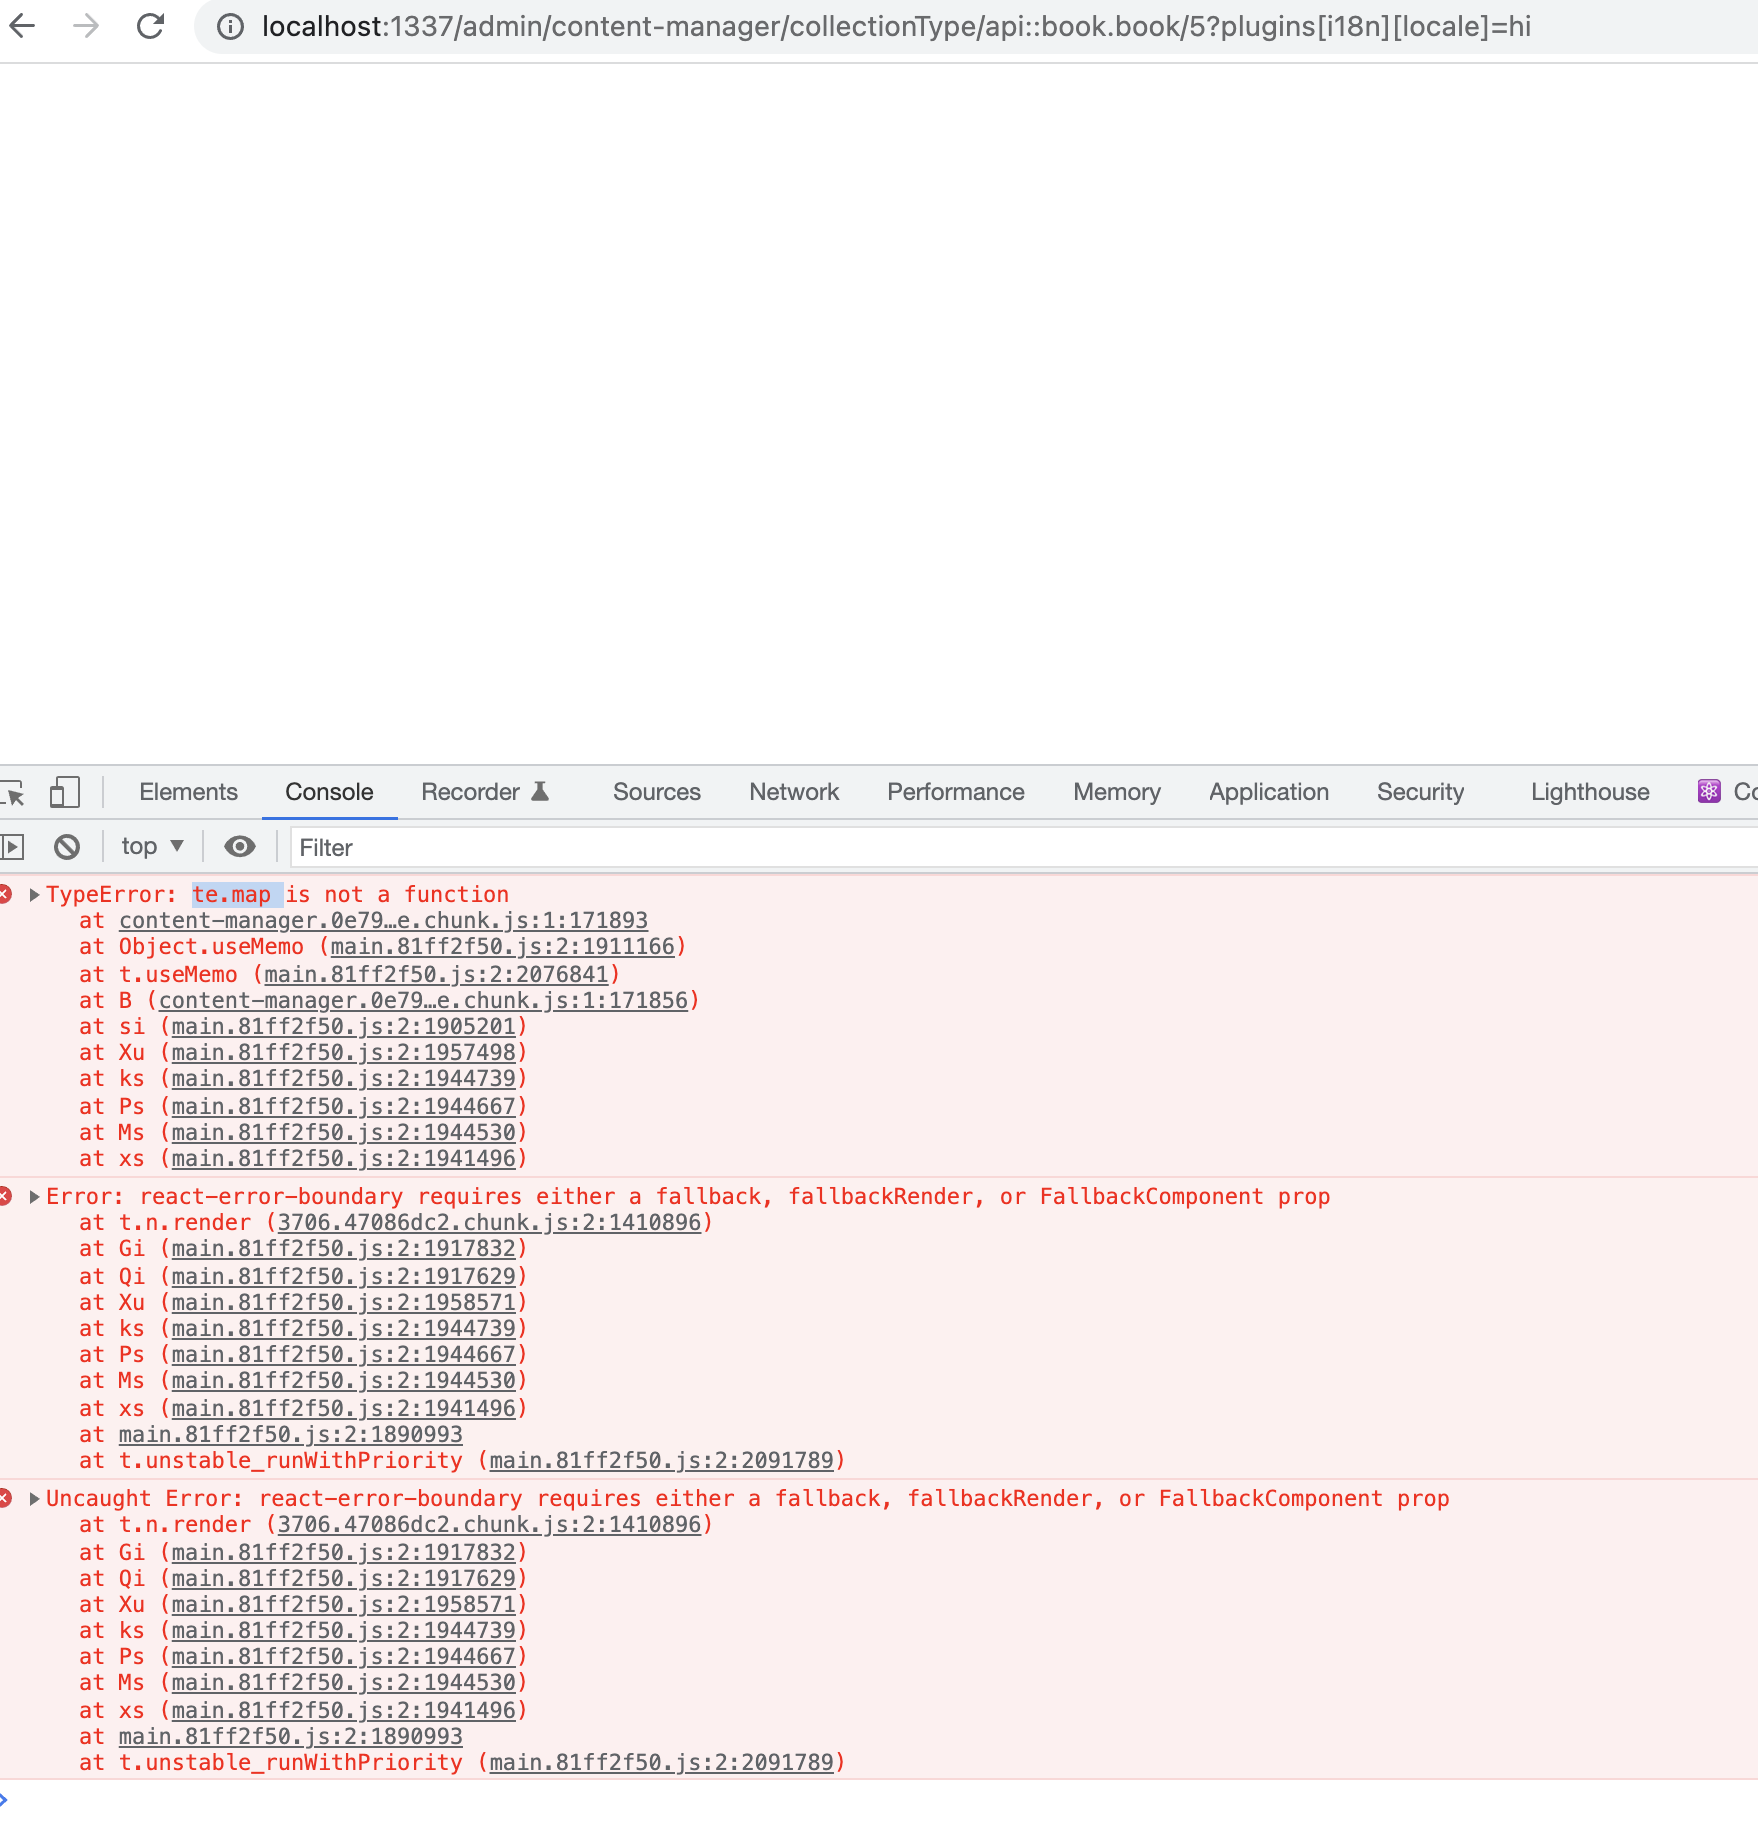Expand the Uncaught Error disclosure triangle
Screen dimensions: 1758x1834
[x=35, y=1497]
